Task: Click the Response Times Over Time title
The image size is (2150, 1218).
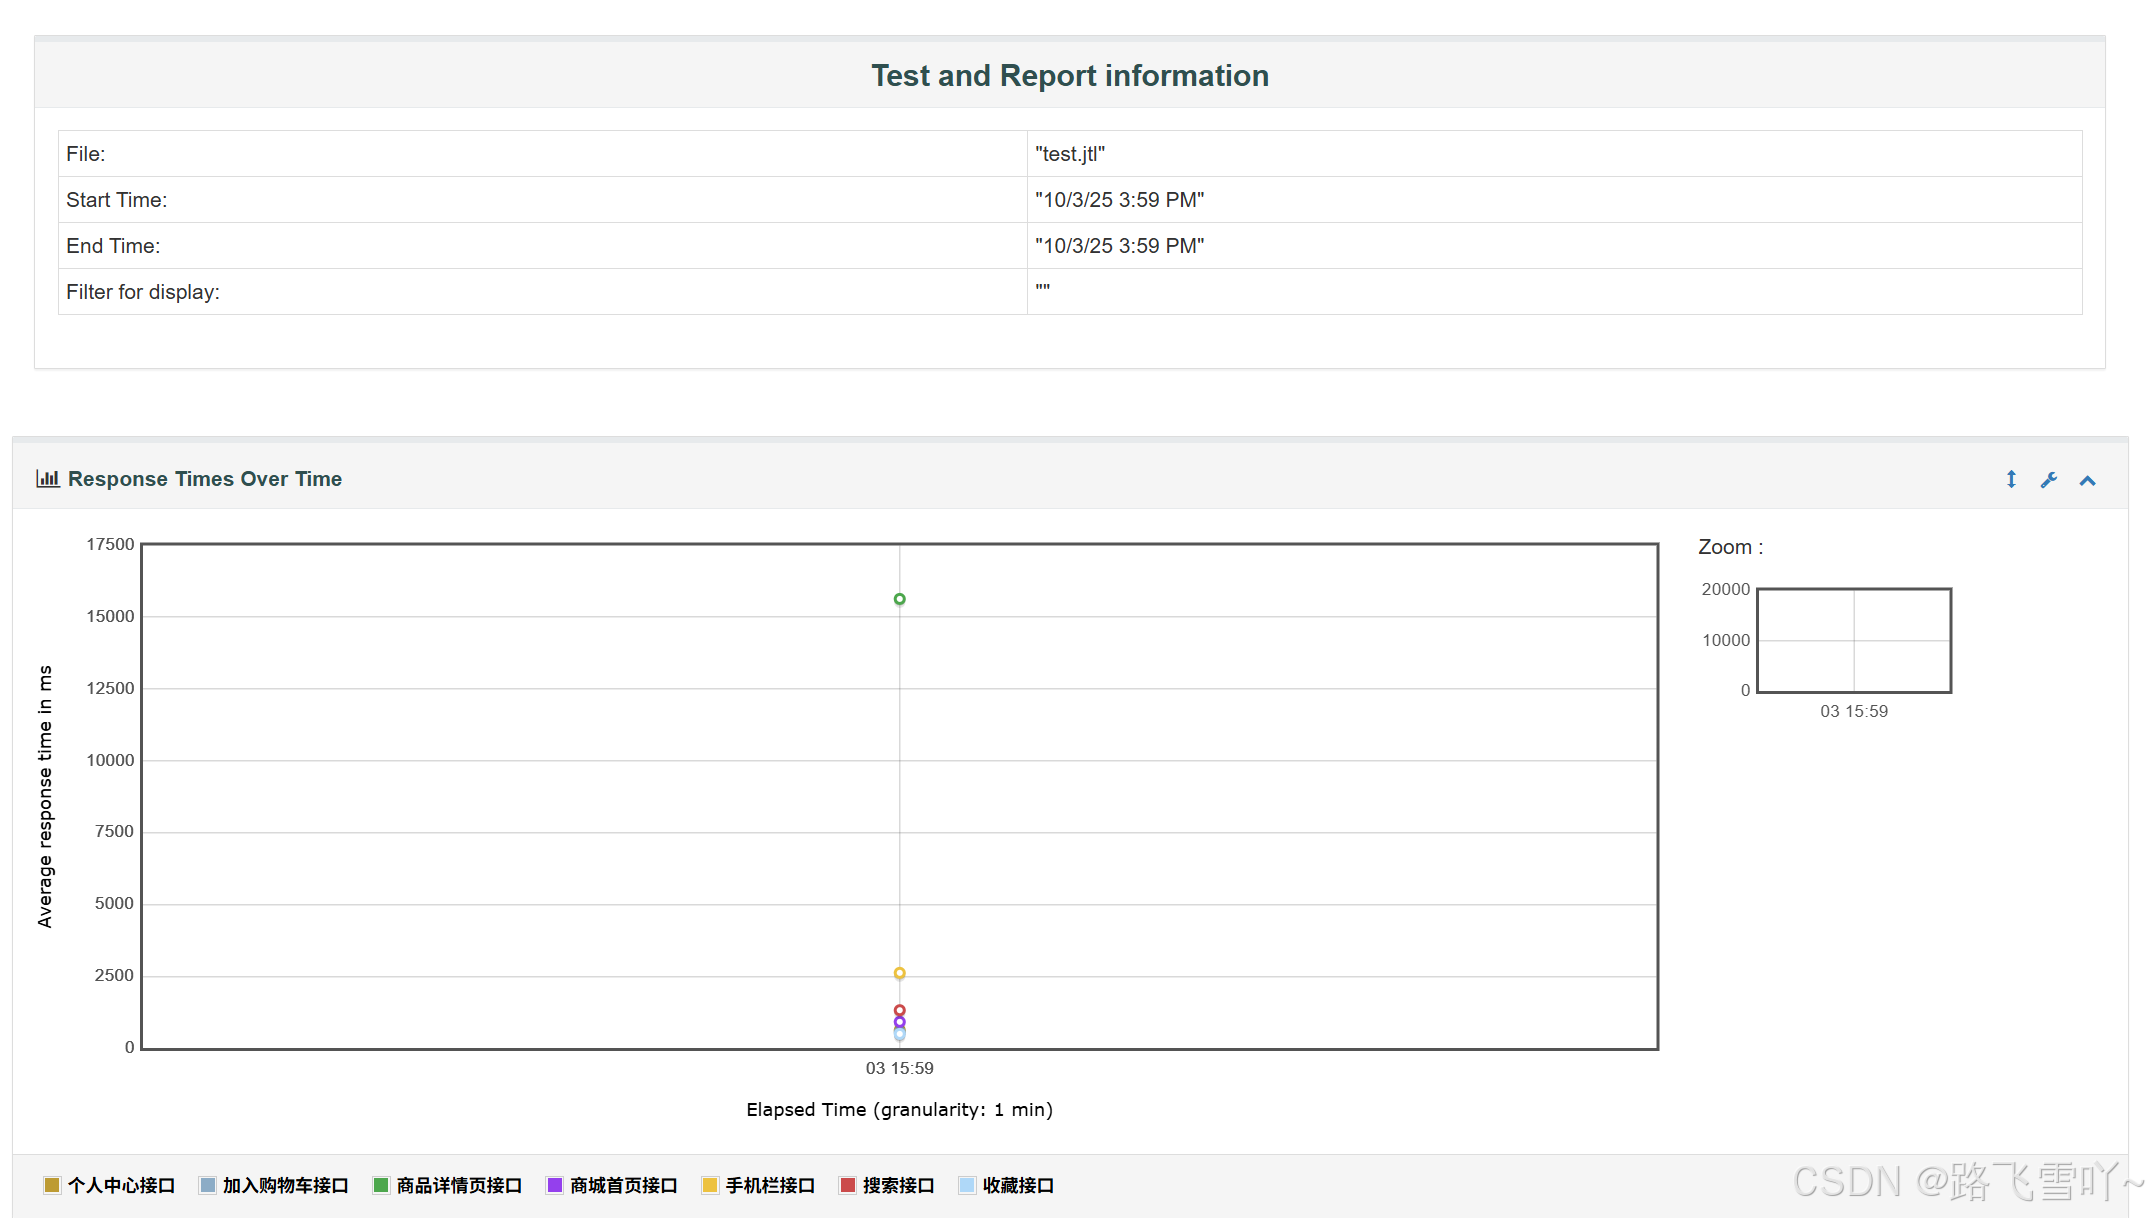Action: coord(205,479)
